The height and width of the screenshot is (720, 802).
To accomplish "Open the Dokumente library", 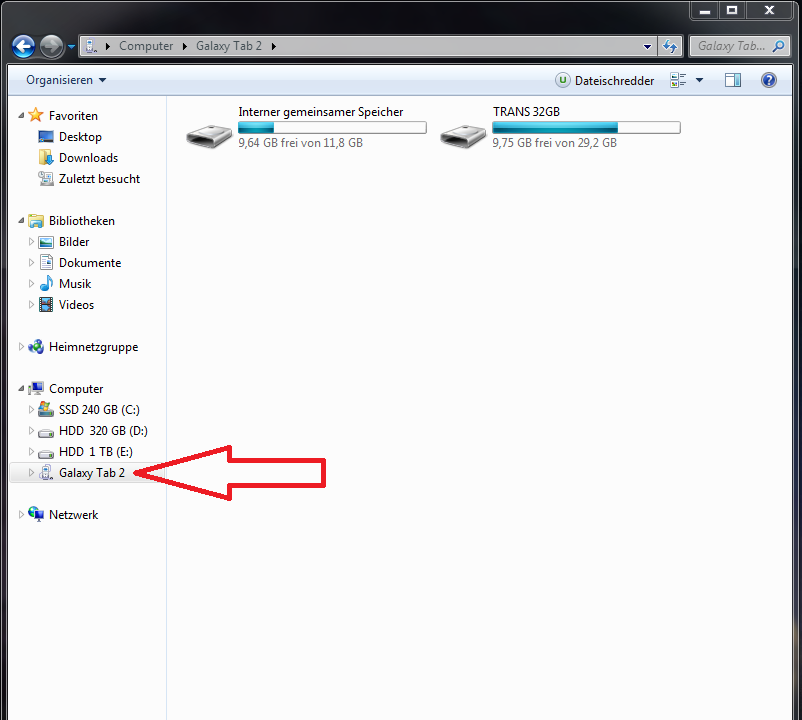I will [90, 263].
